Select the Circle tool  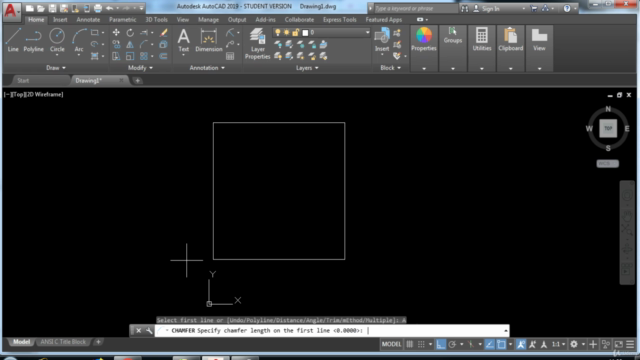coord(57,39)
